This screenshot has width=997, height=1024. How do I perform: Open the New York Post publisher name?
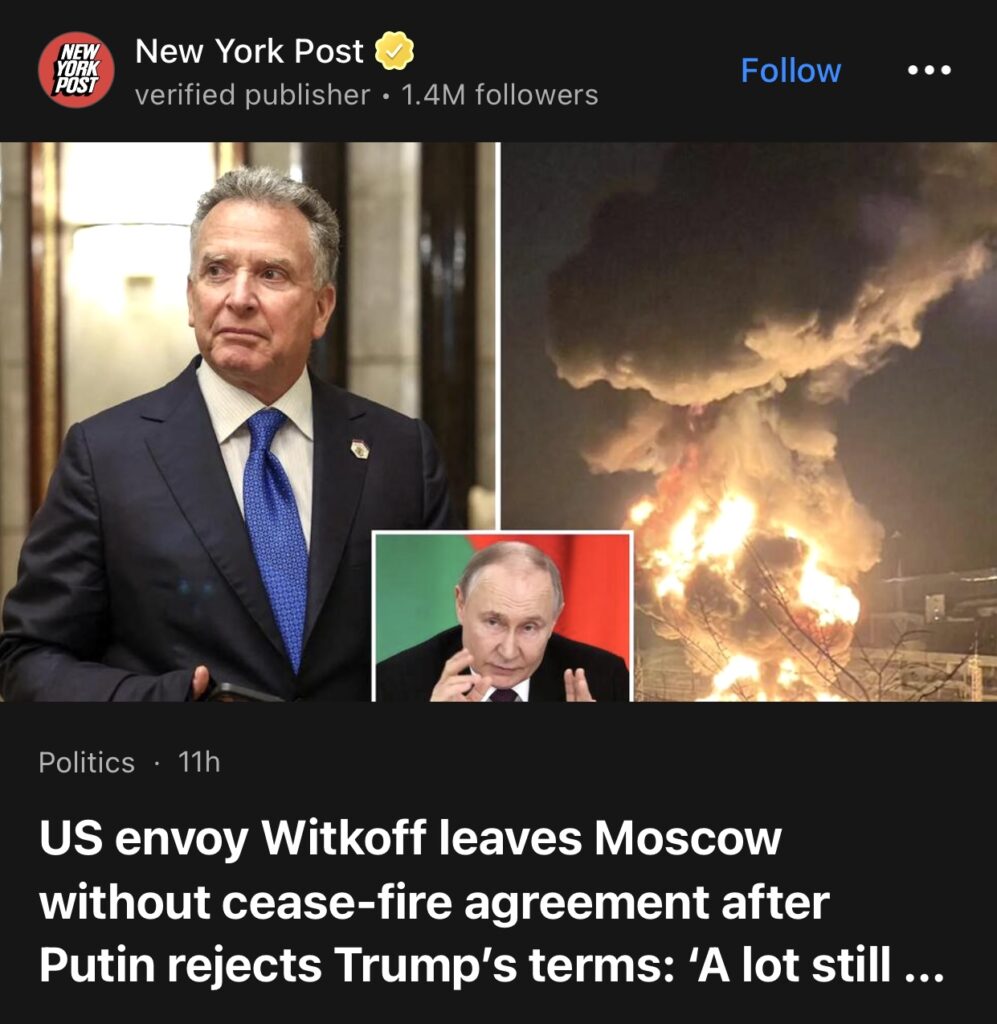pyautogui.click(x=249, y=51)
